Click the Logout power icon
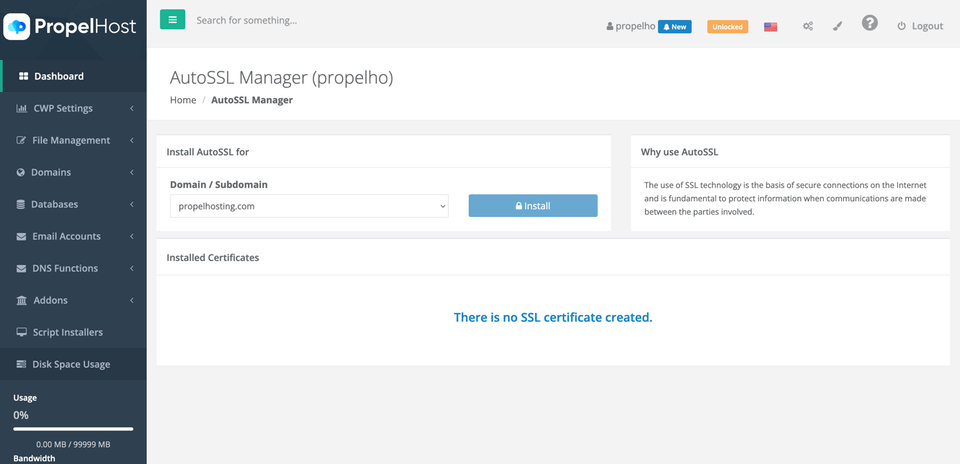 point(901,26)
